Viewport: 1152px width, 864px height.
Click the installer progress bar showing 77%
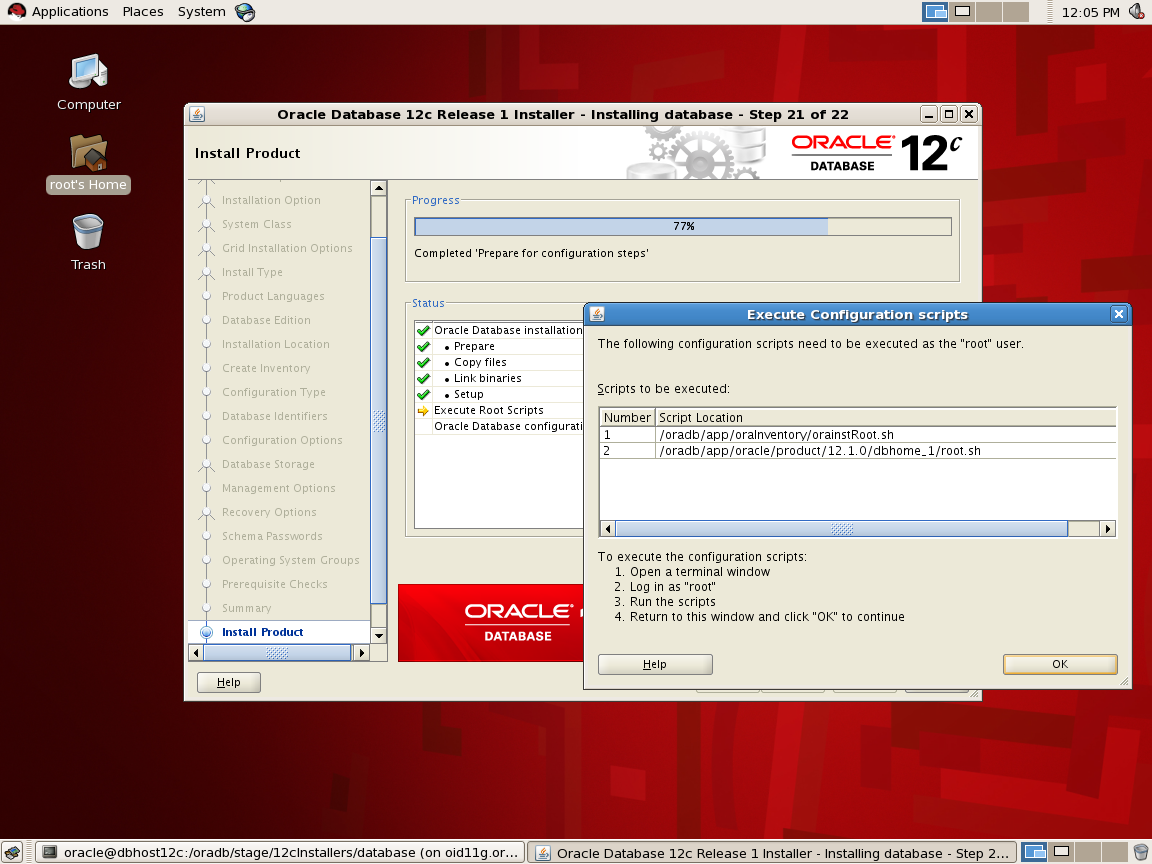[x=683, y=226]
